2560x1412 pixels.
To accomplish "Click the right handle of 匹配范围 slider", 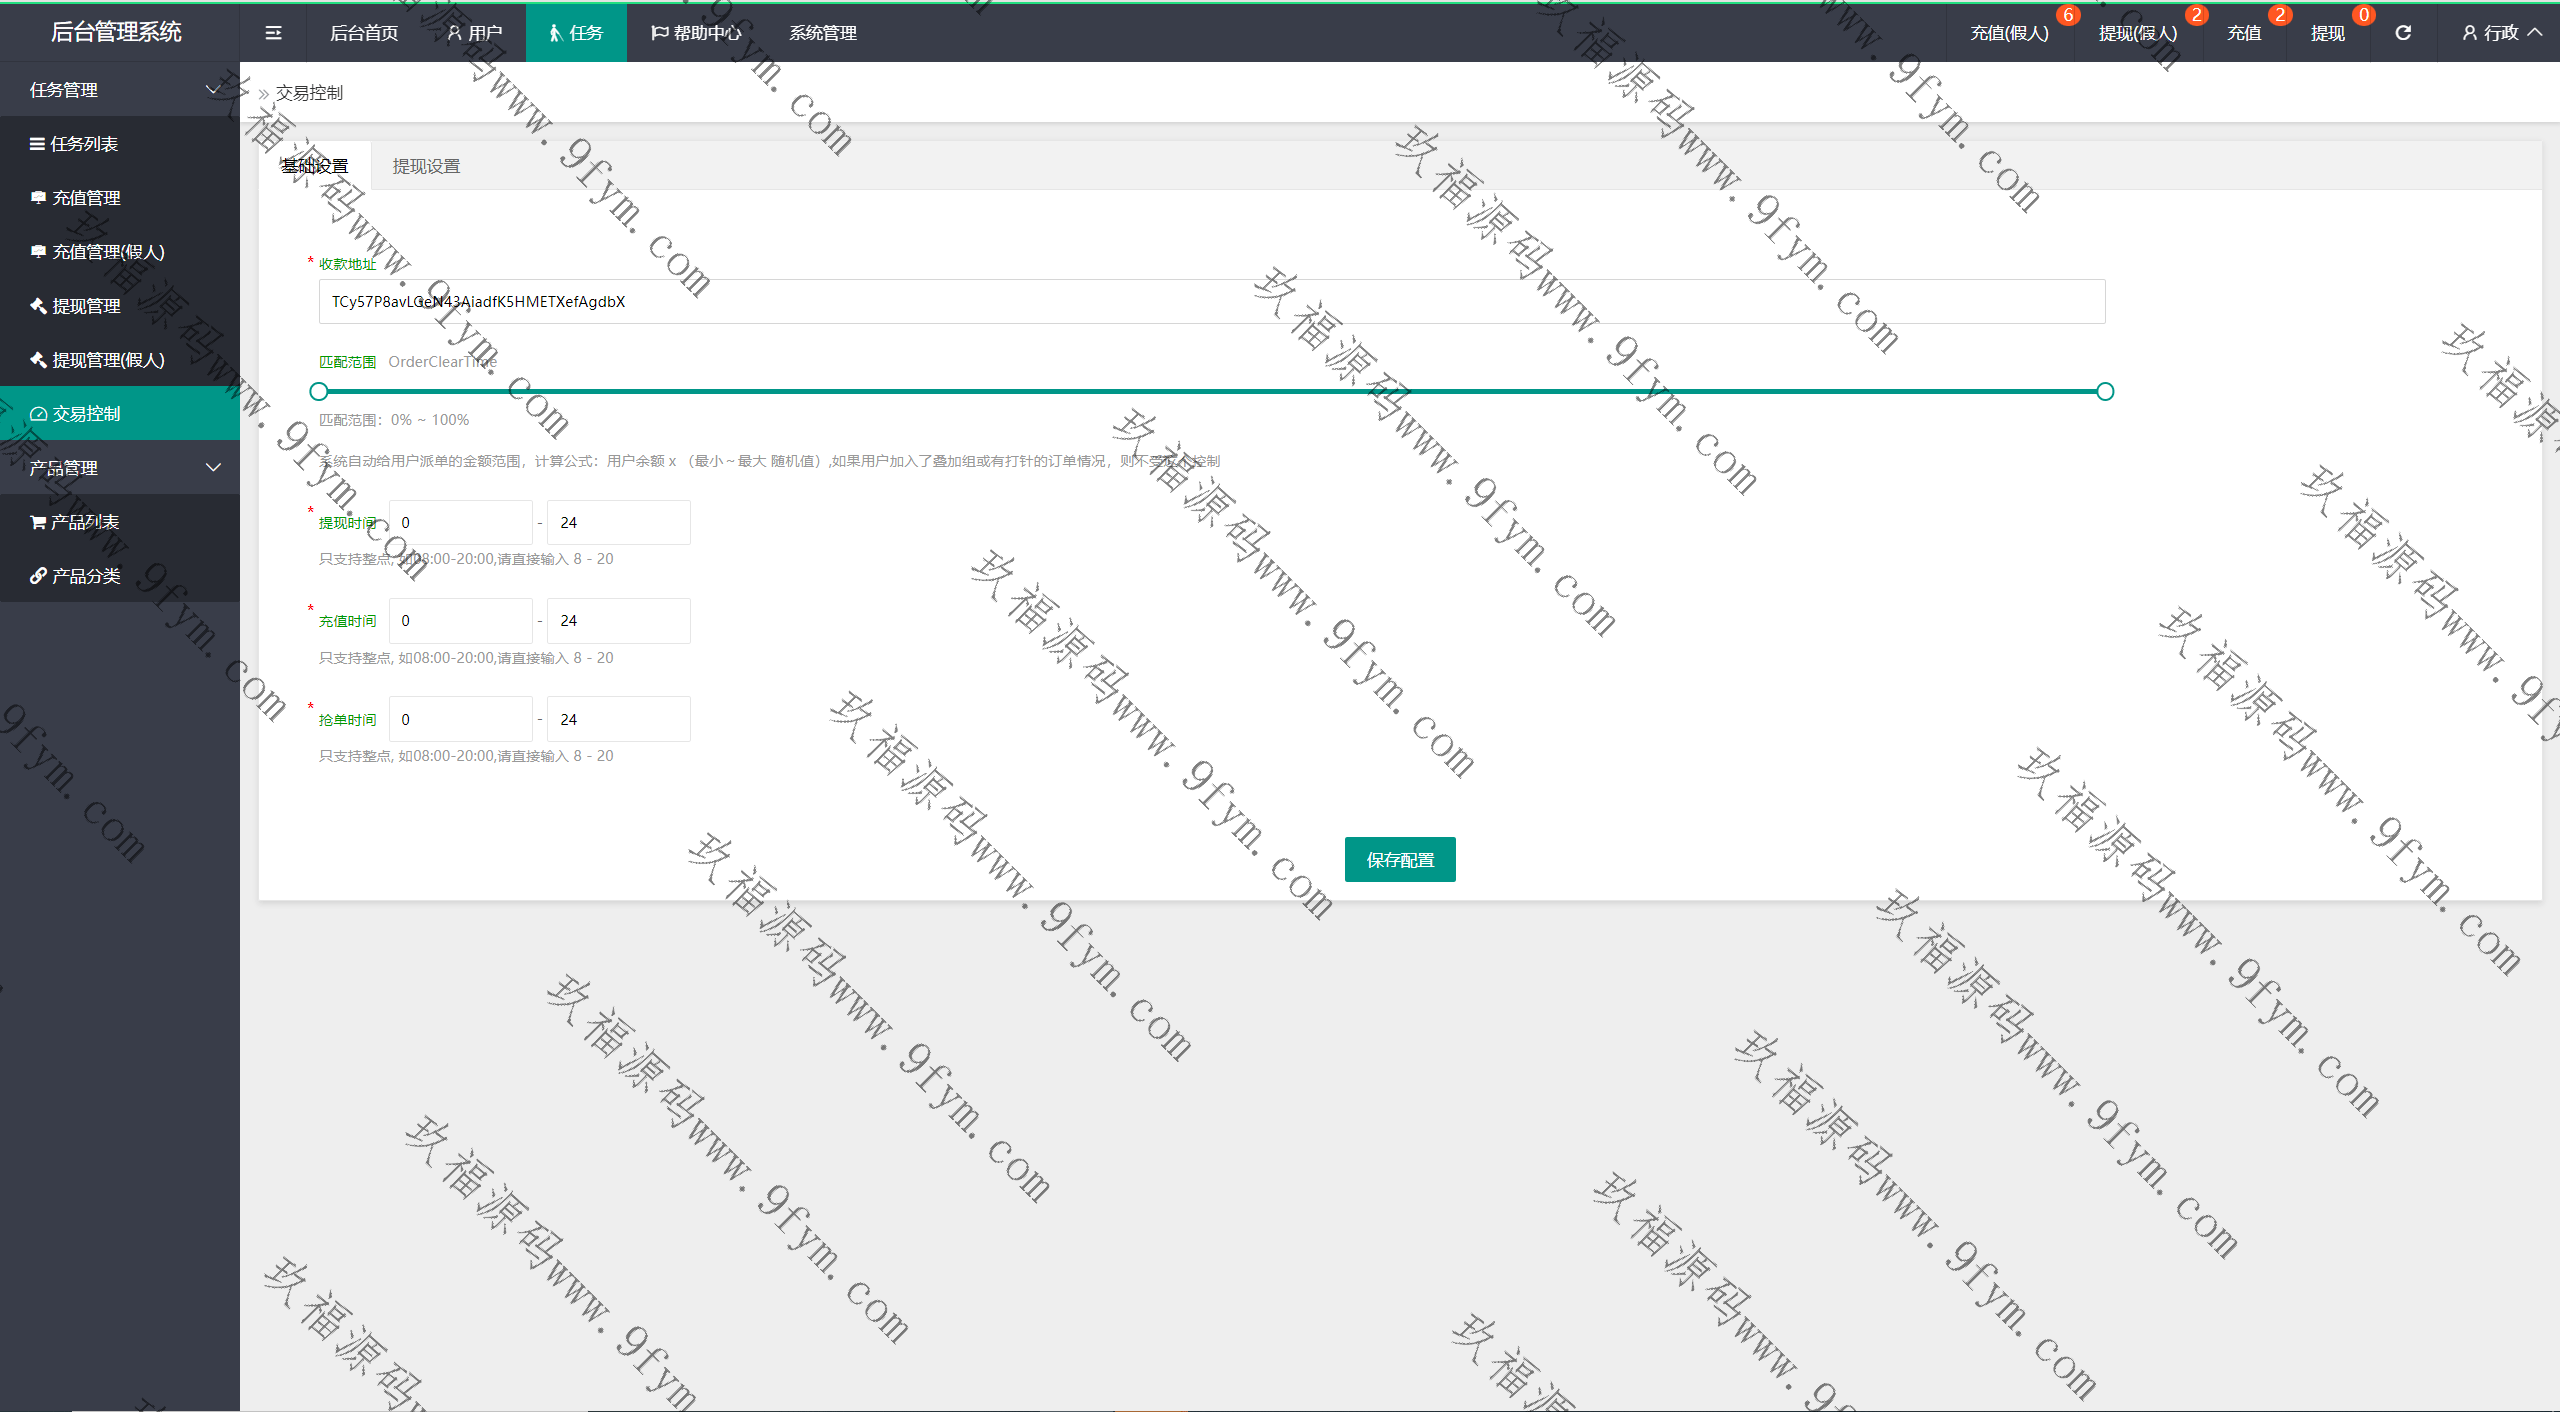I will [2105, 392].
